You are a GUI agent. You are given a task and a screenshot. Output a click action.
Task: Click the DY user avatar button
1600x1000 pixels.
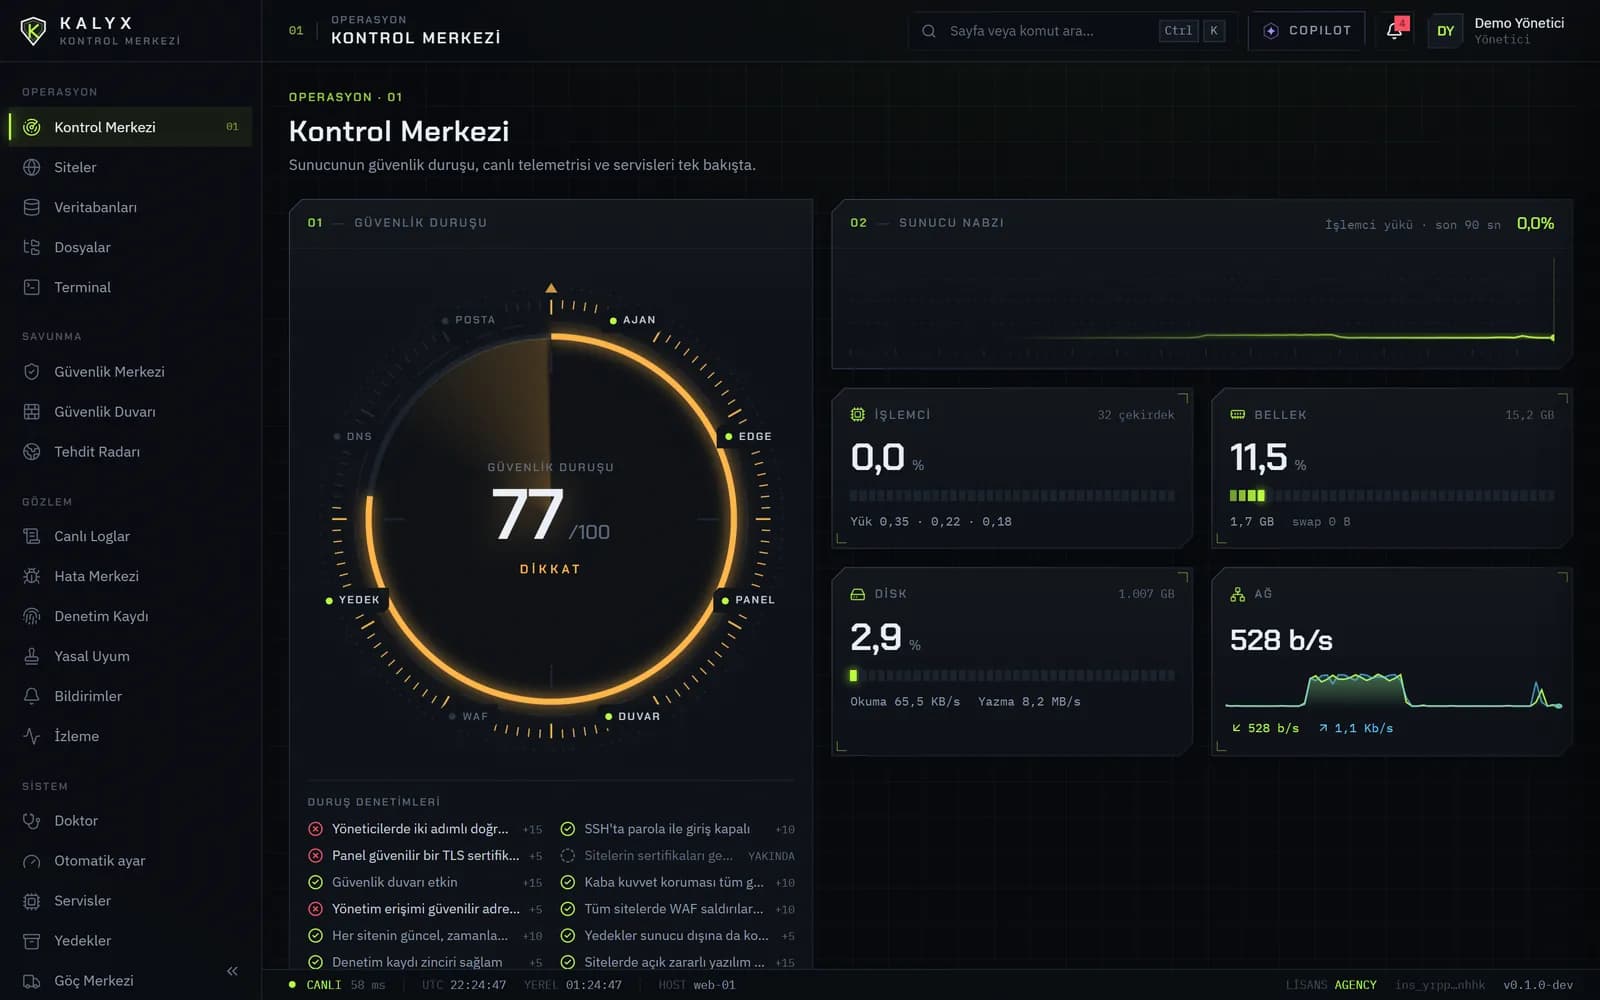1445,31
